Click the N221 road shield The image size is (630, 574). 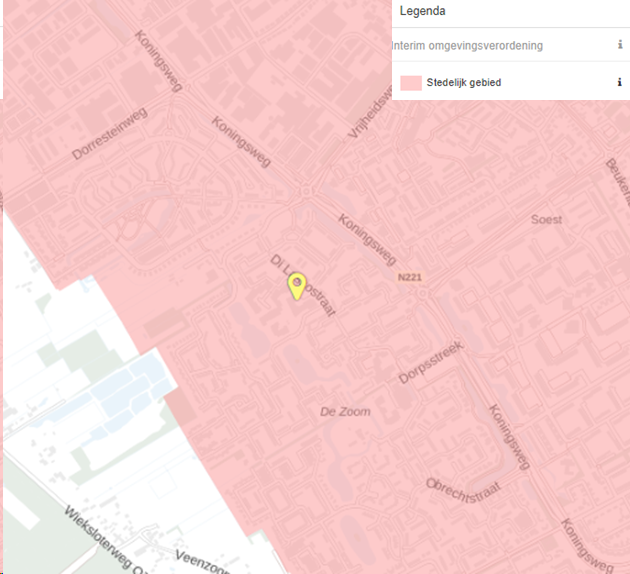click(x=409, y=277)
